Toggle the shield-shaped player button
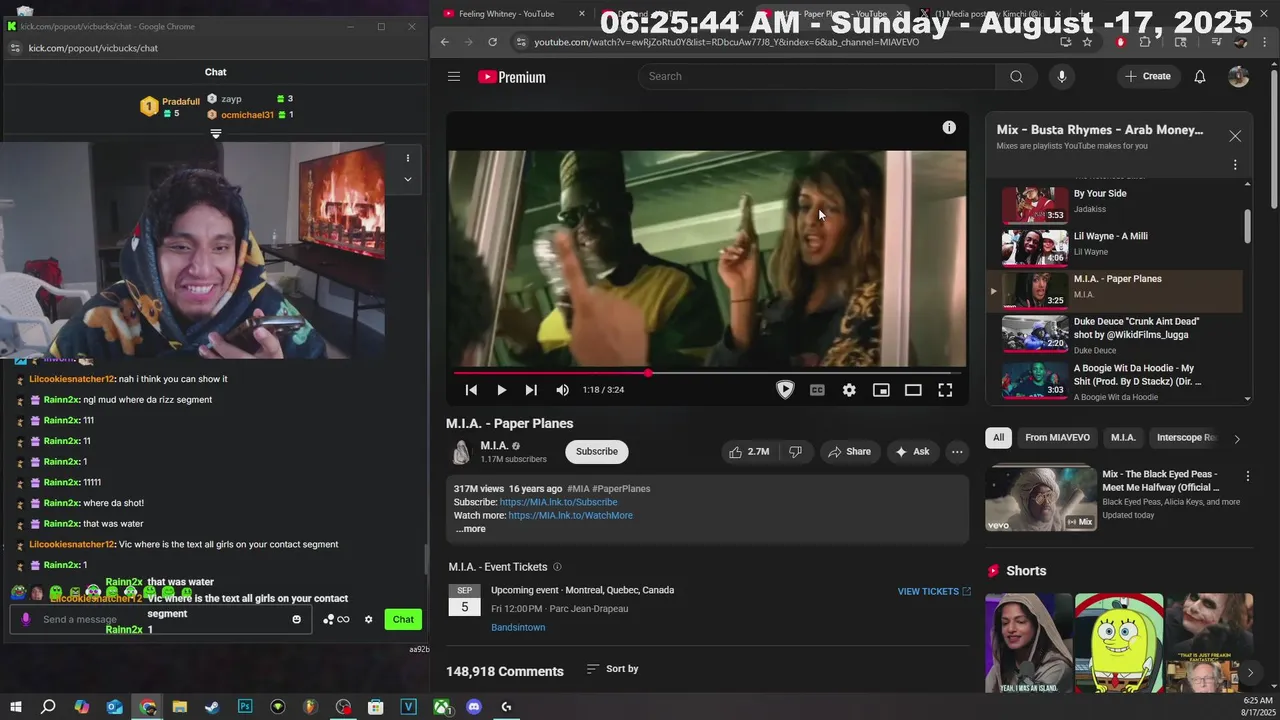The width and height of the screenshot is (1280, 720). coord(785,390)
